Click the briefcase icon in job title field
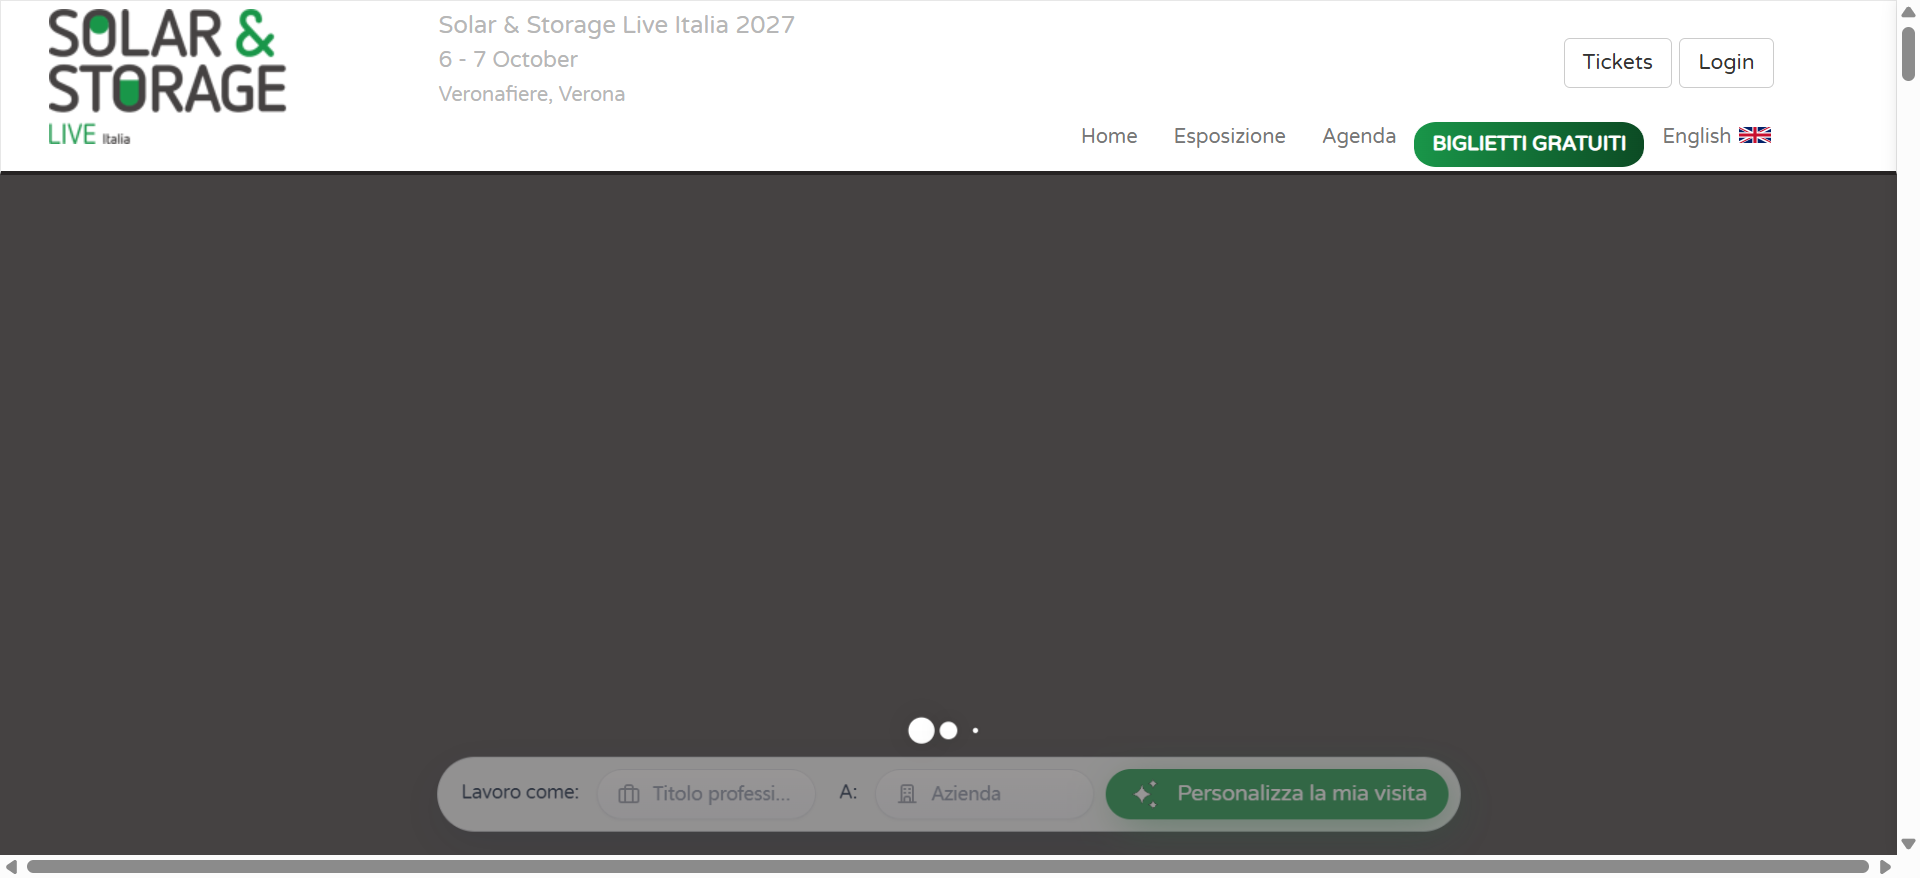 coord(629,794)
